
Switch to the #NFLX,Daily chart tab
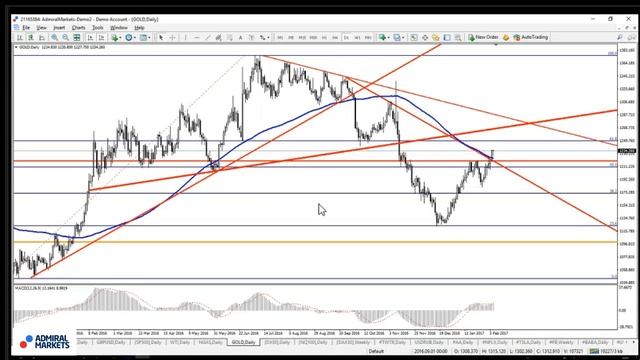pyautogui.click(x=494, y=342)
